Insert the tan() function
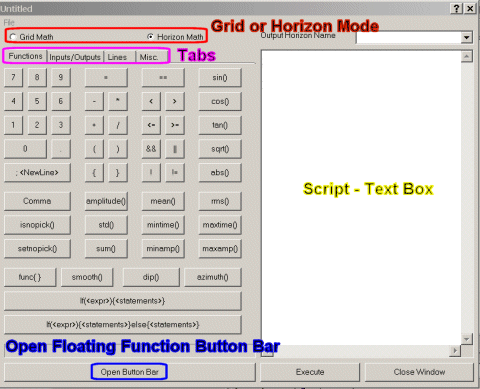480x389 pixels. pyautogui.click(x=220, y=125)
